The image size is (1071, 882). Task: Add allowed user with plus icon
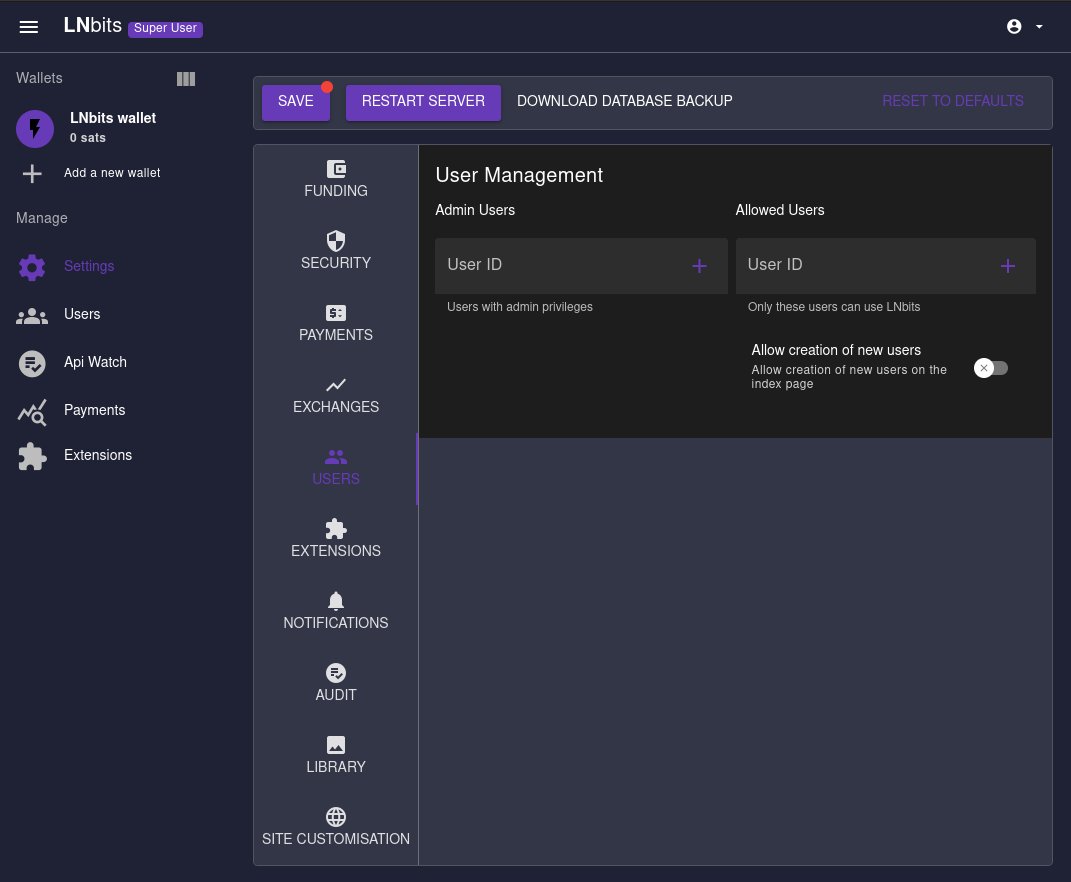1007,266
